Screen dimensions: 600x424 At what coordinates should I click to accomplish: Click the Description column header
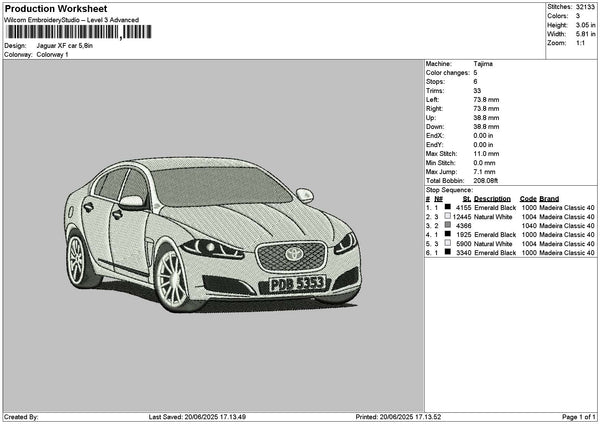point(492,198)
